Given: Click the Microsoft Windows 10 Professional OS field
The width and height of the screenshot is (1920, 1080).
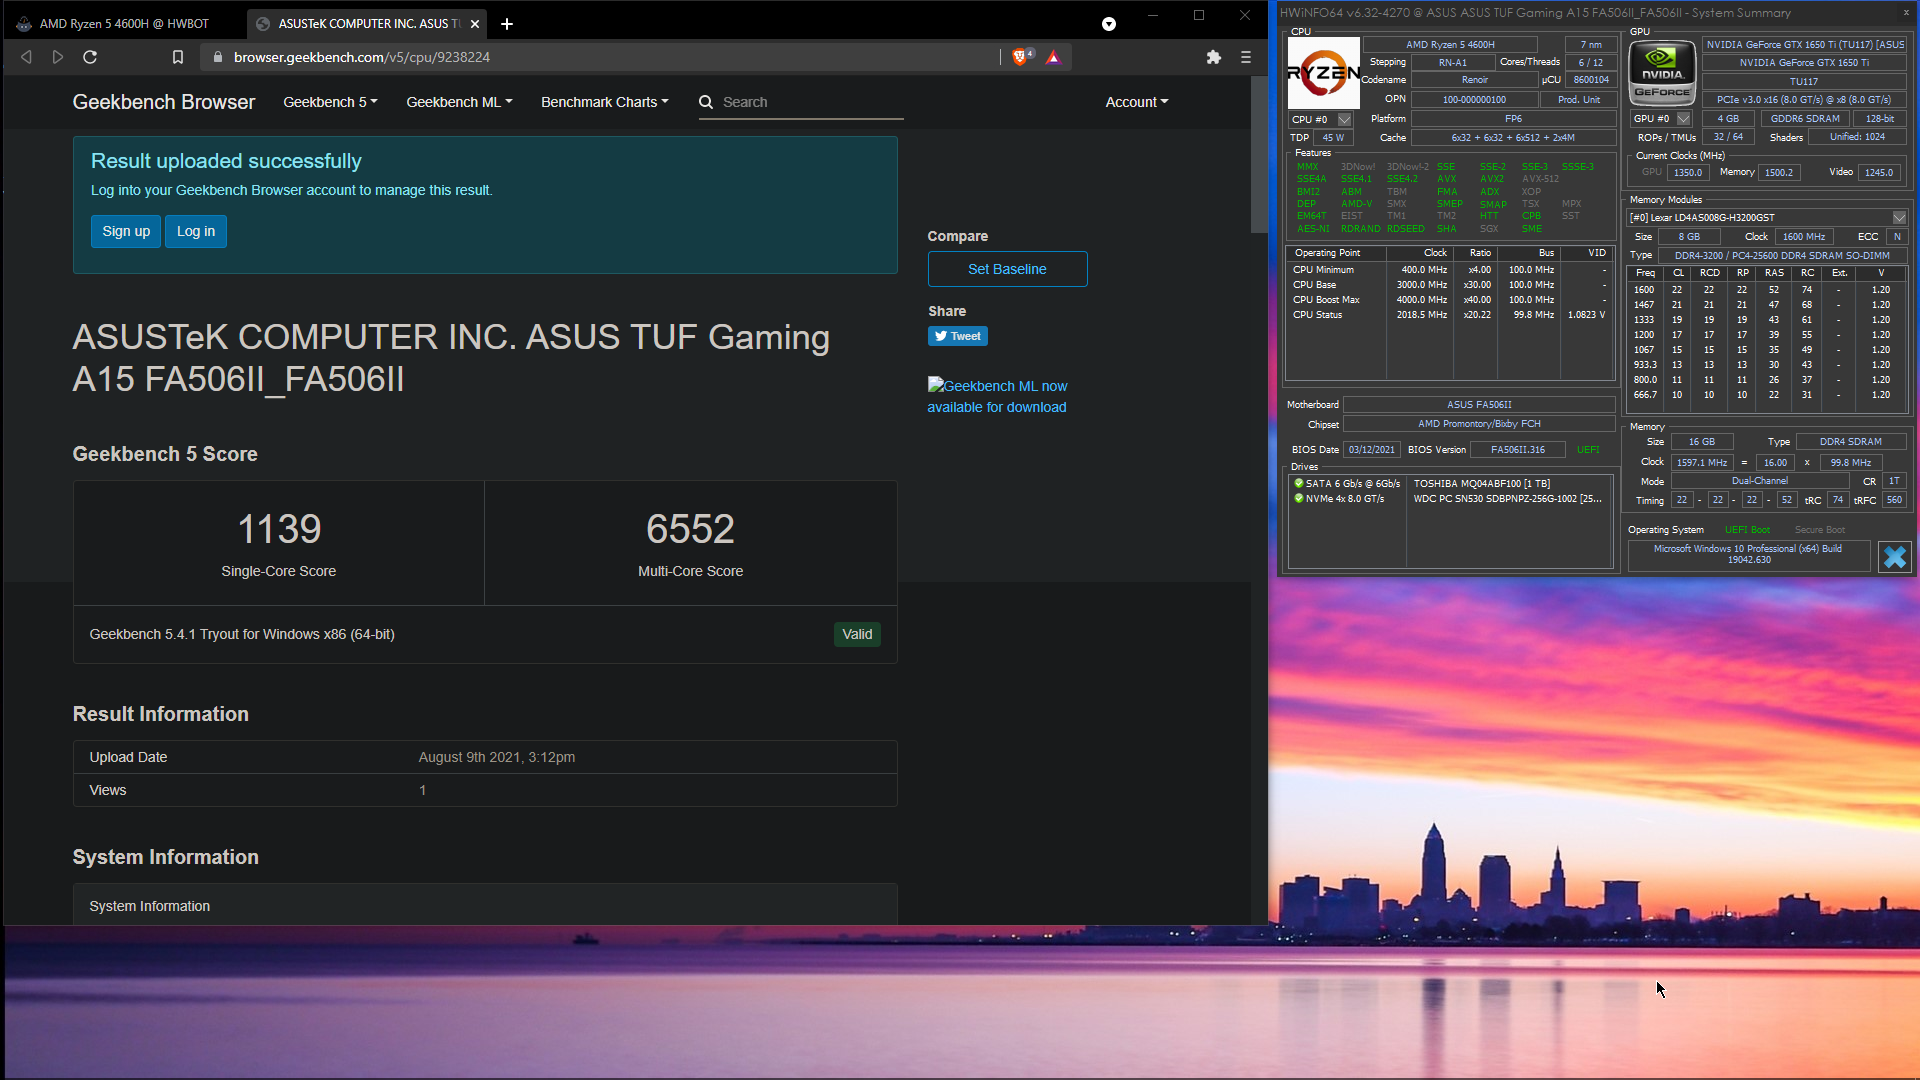Looking at the screenshot, I should click(1748, 554).
